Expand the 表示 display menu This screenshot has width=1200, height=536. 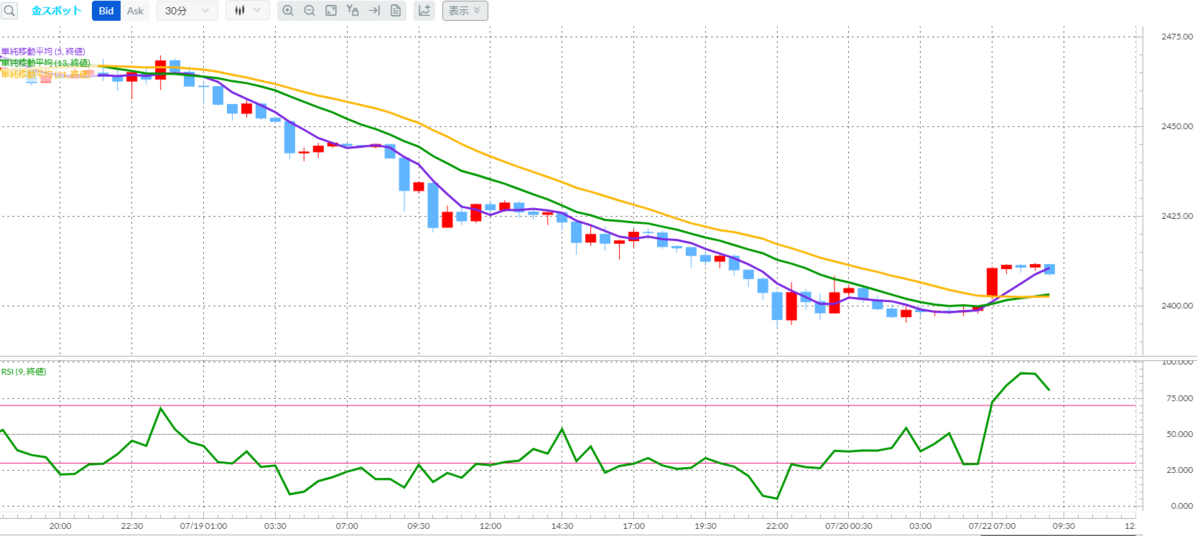point(465,11)
